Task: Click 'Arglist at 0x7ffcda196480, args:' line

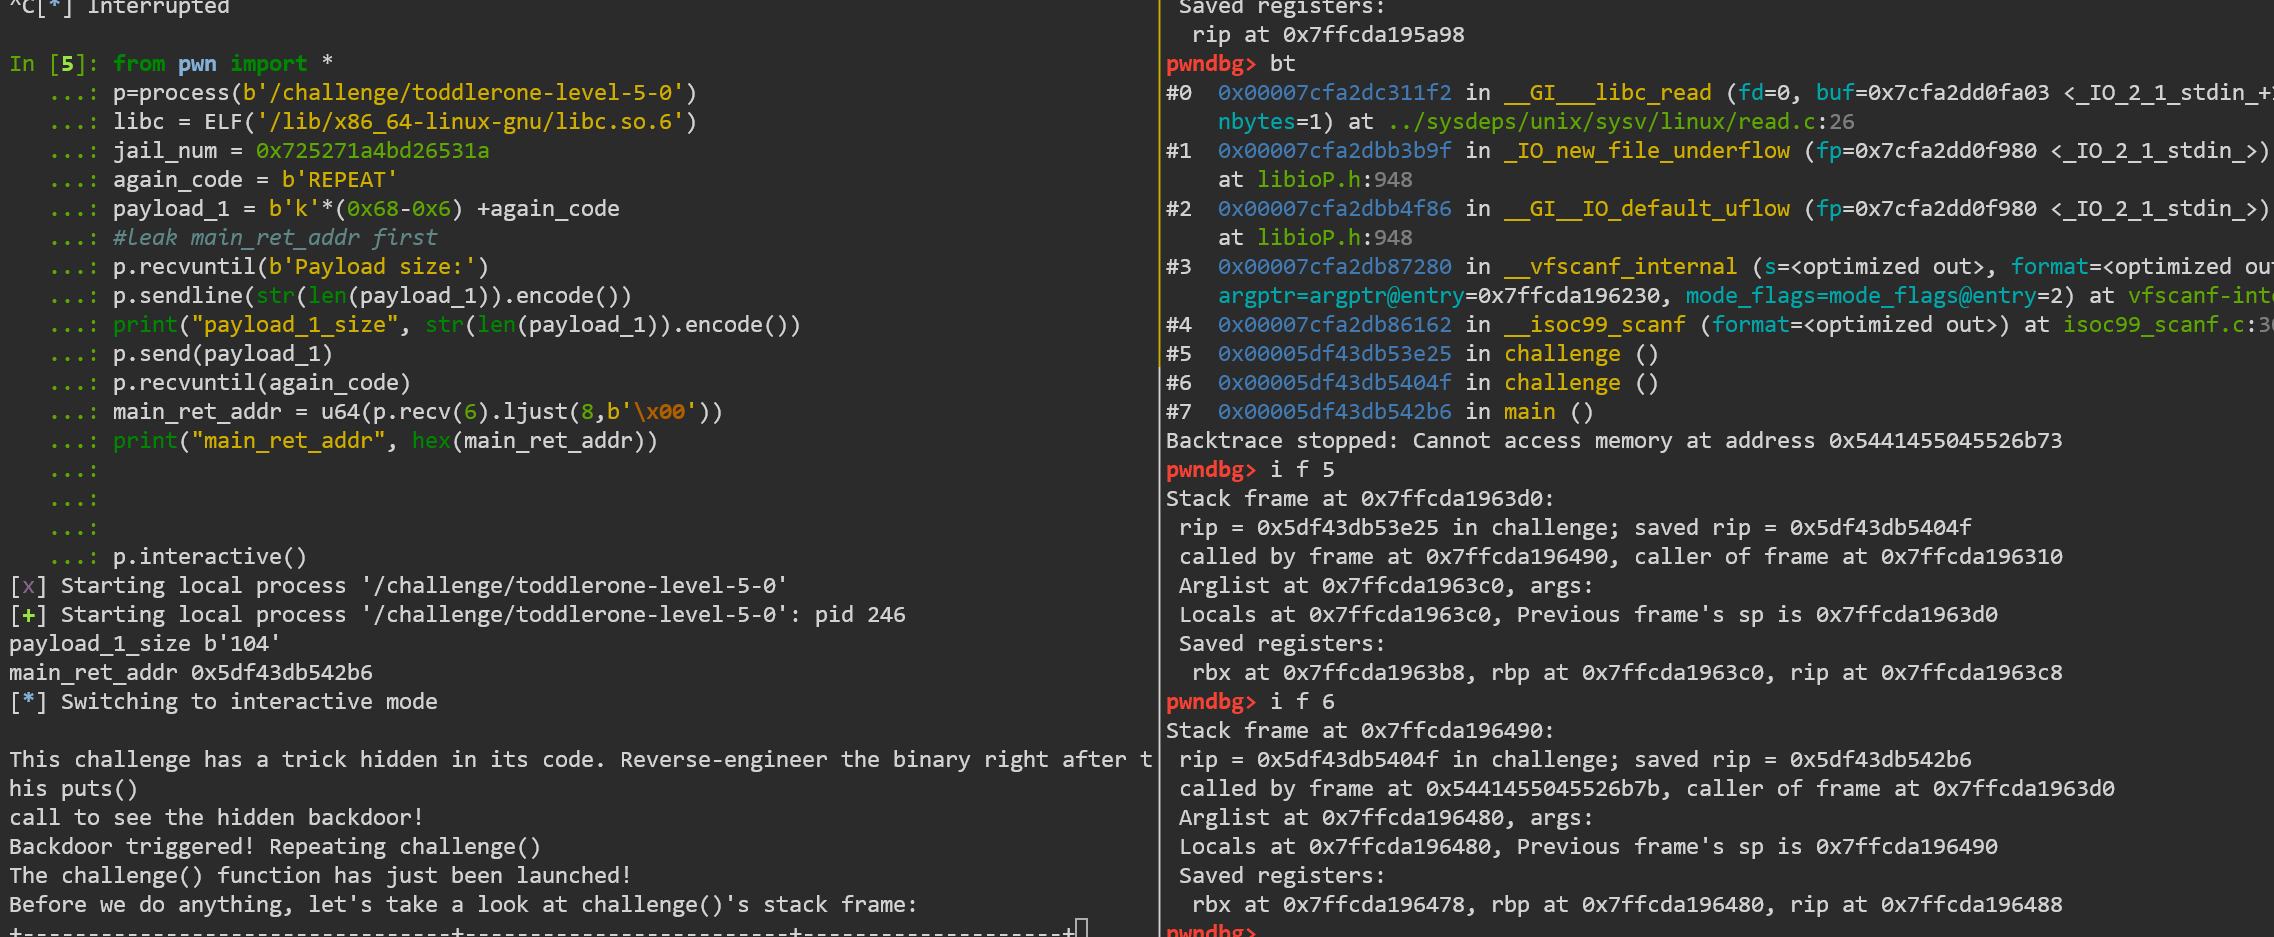Action: pyautogui.click(x=1386, y=818)
